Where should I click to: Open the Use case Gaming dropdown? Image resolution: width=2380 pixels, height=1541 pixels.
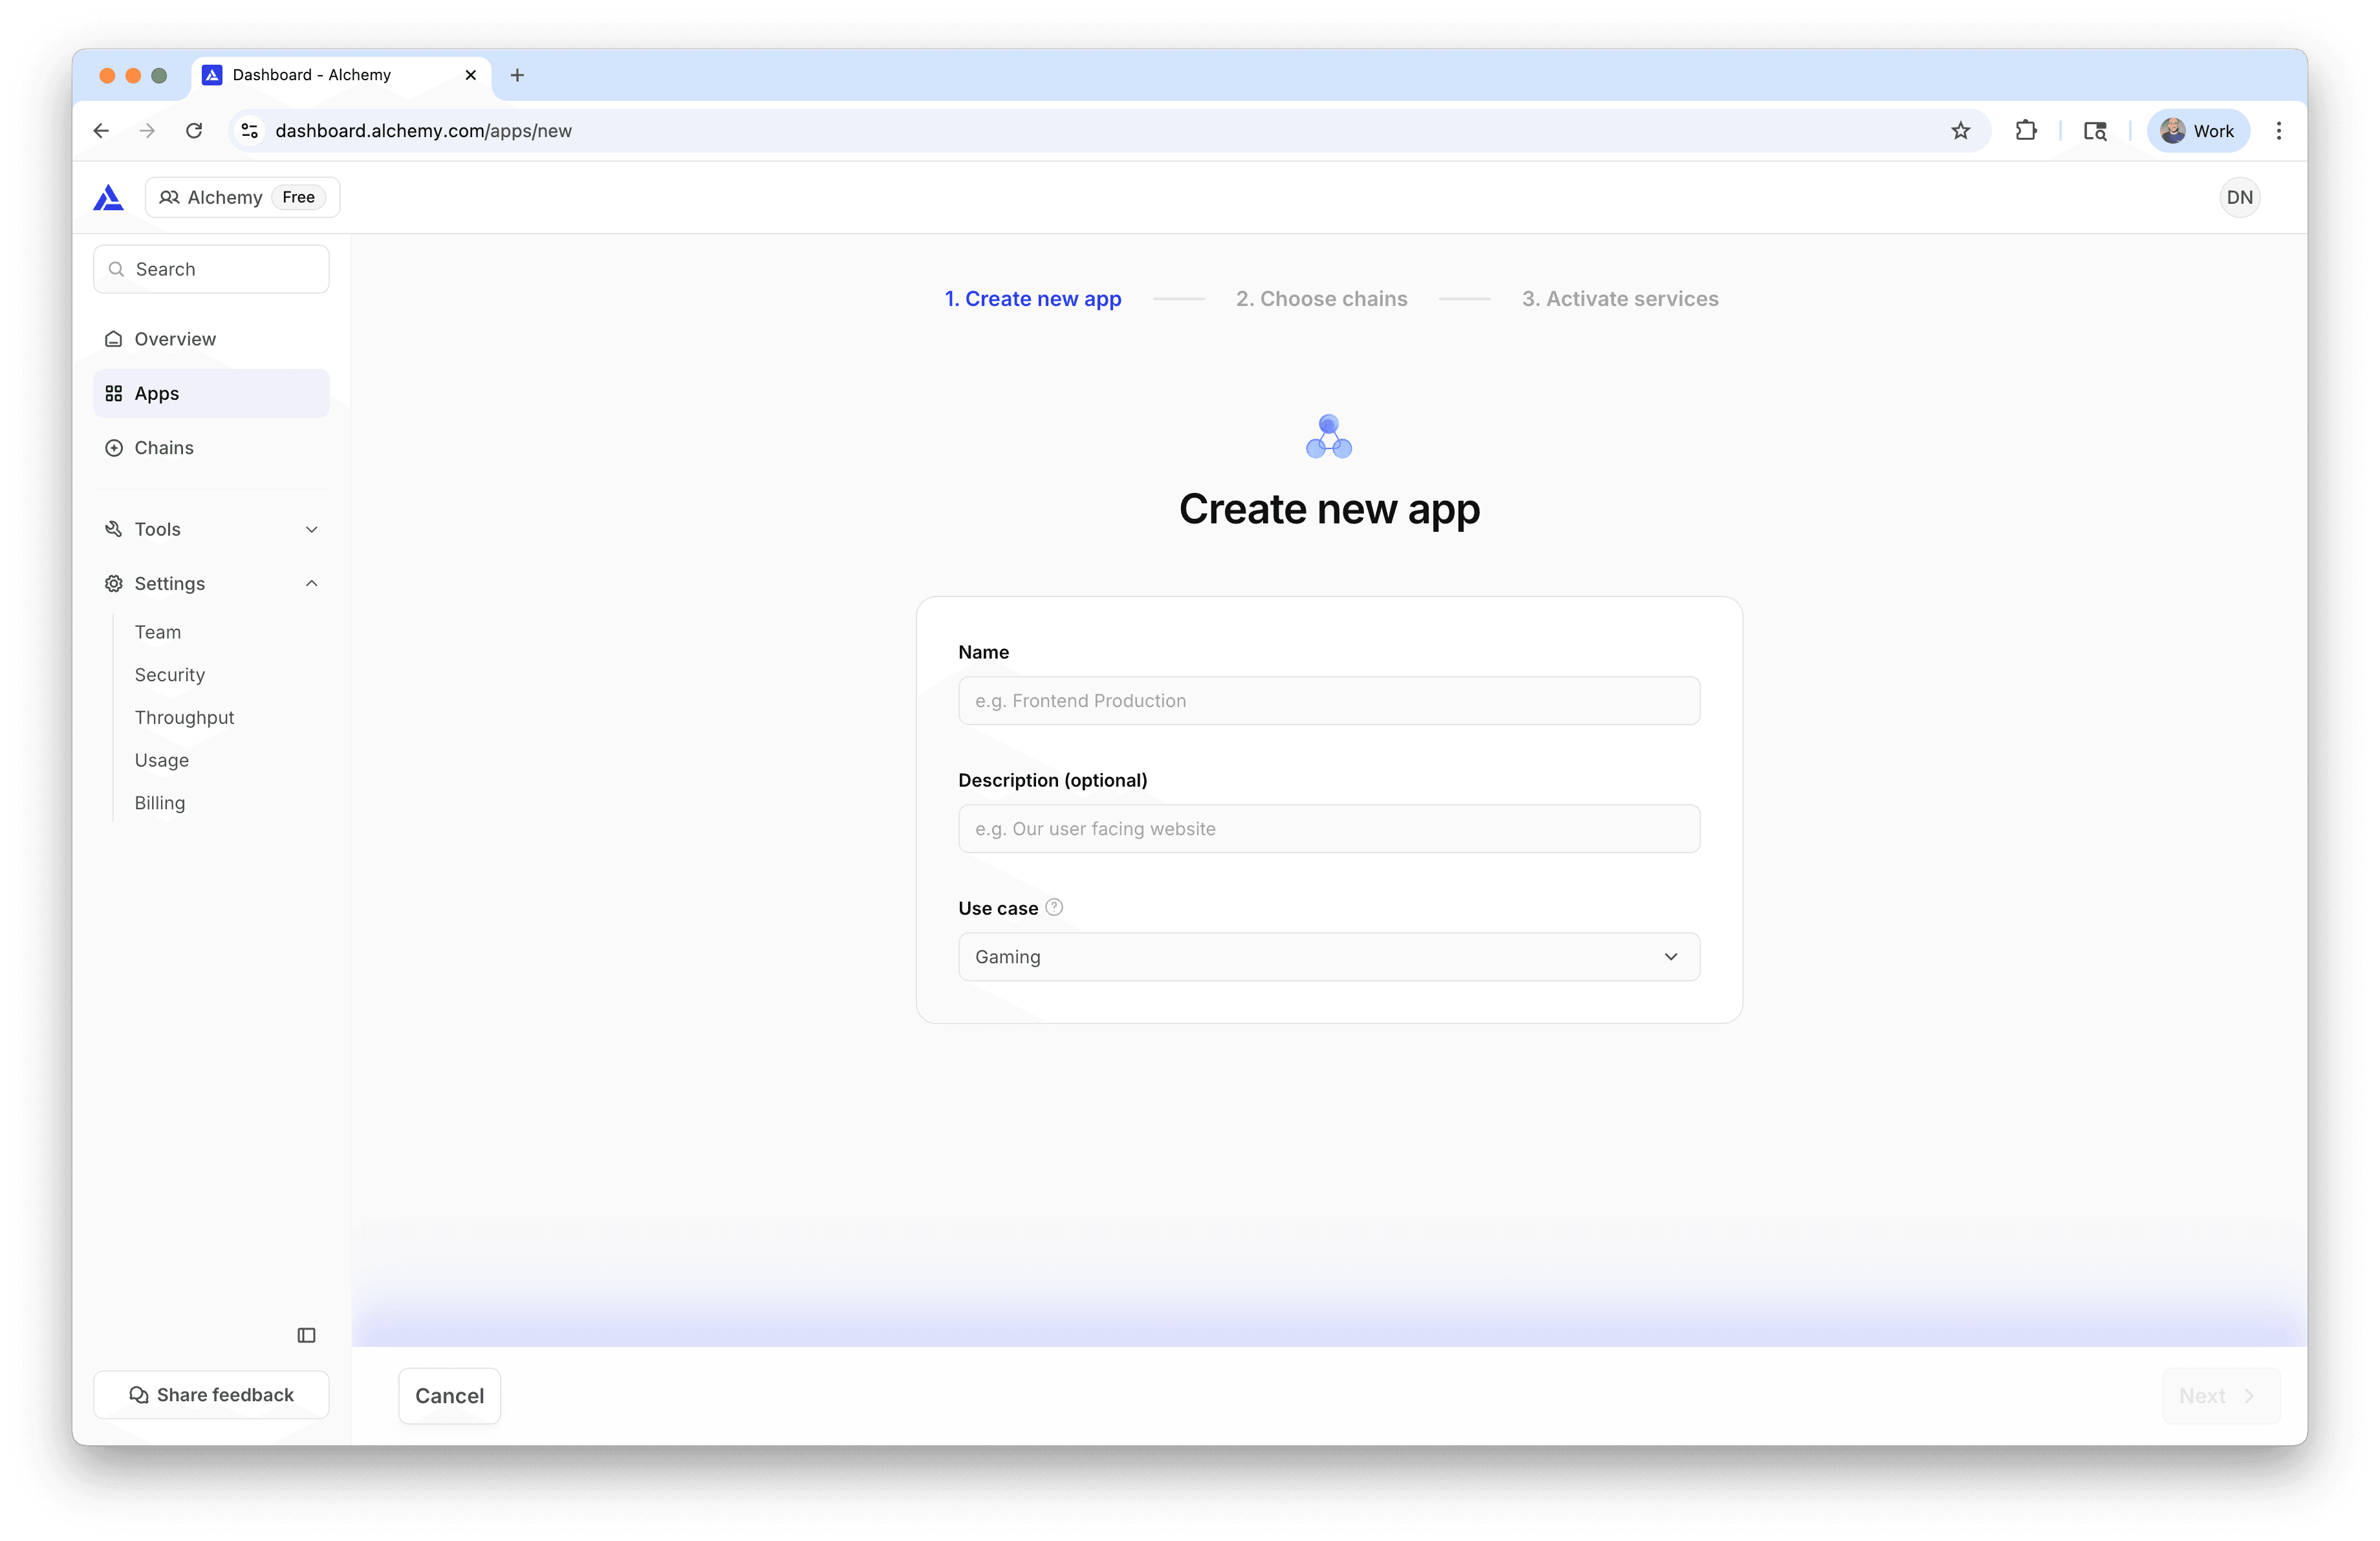(1328, 957)
